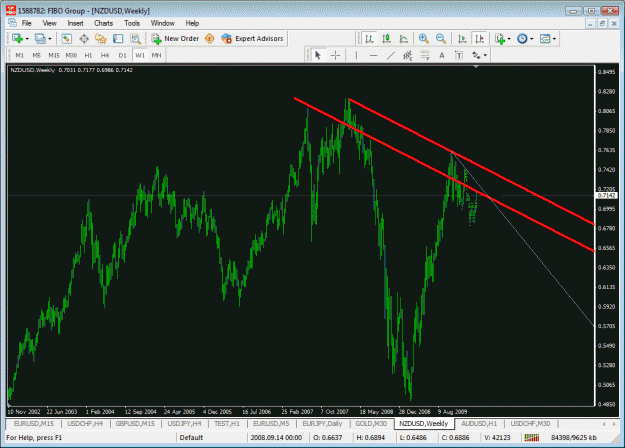This screenshot has height=448, width=625.
Task: Open the File menu
Action: click(26, 23)
